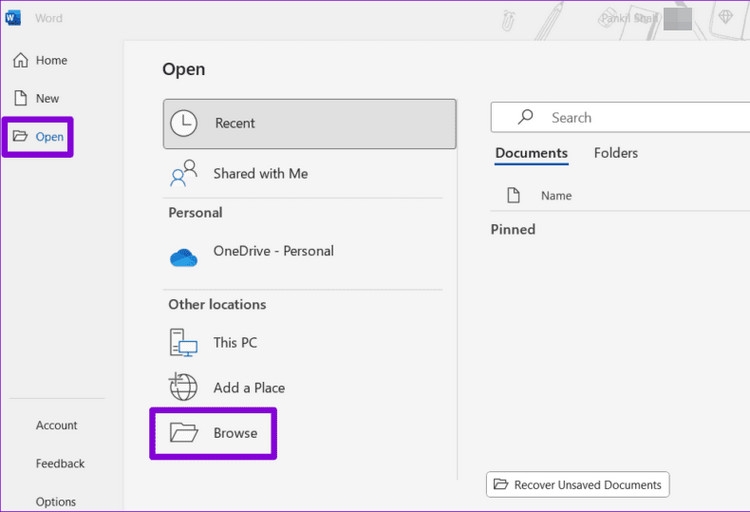Image resolution: width=750 pixels, height=512 pixels.
Task: Click the Personal section heading
Action: click(195, 213)
